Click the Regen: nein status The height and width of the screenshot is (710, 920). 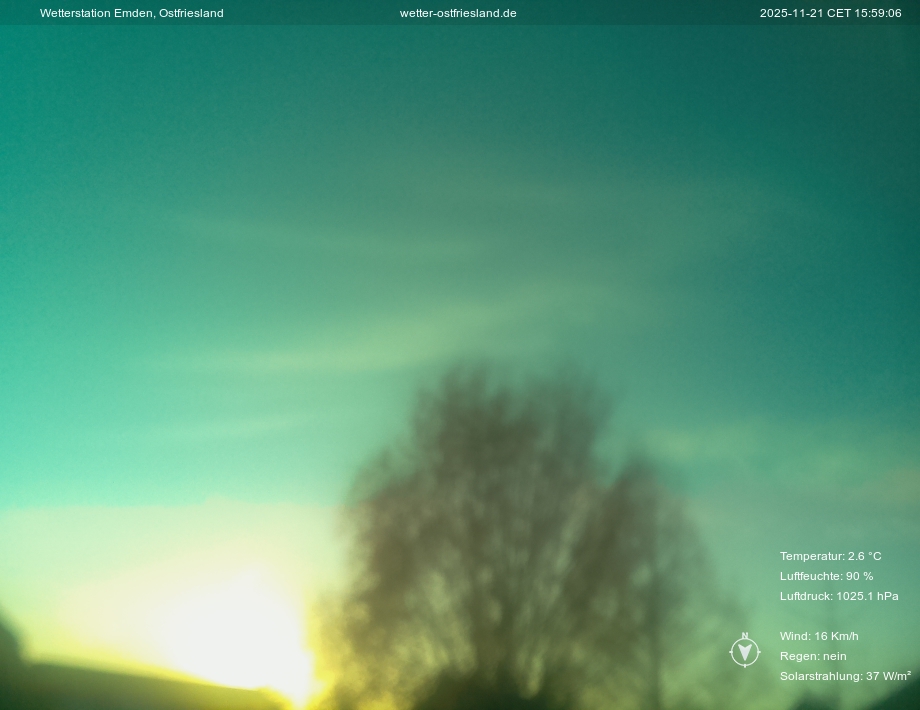[x=813, y=656]
